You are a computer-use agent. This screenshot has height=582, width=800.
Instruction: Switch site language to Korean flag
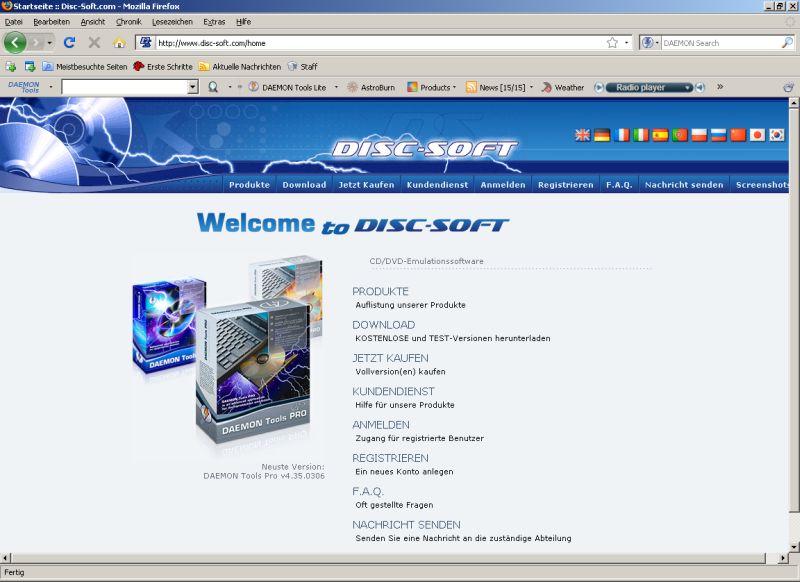(x=776, y=135)
